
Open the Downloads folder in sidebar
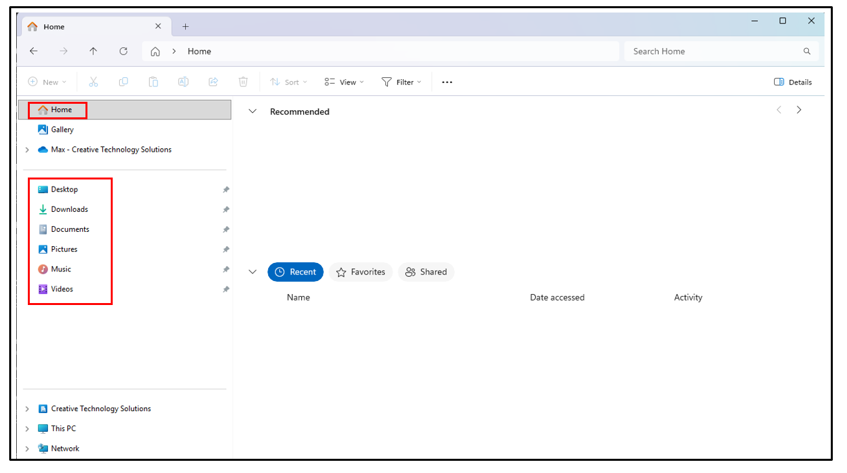pyautogui.click(x=69, y=210)
